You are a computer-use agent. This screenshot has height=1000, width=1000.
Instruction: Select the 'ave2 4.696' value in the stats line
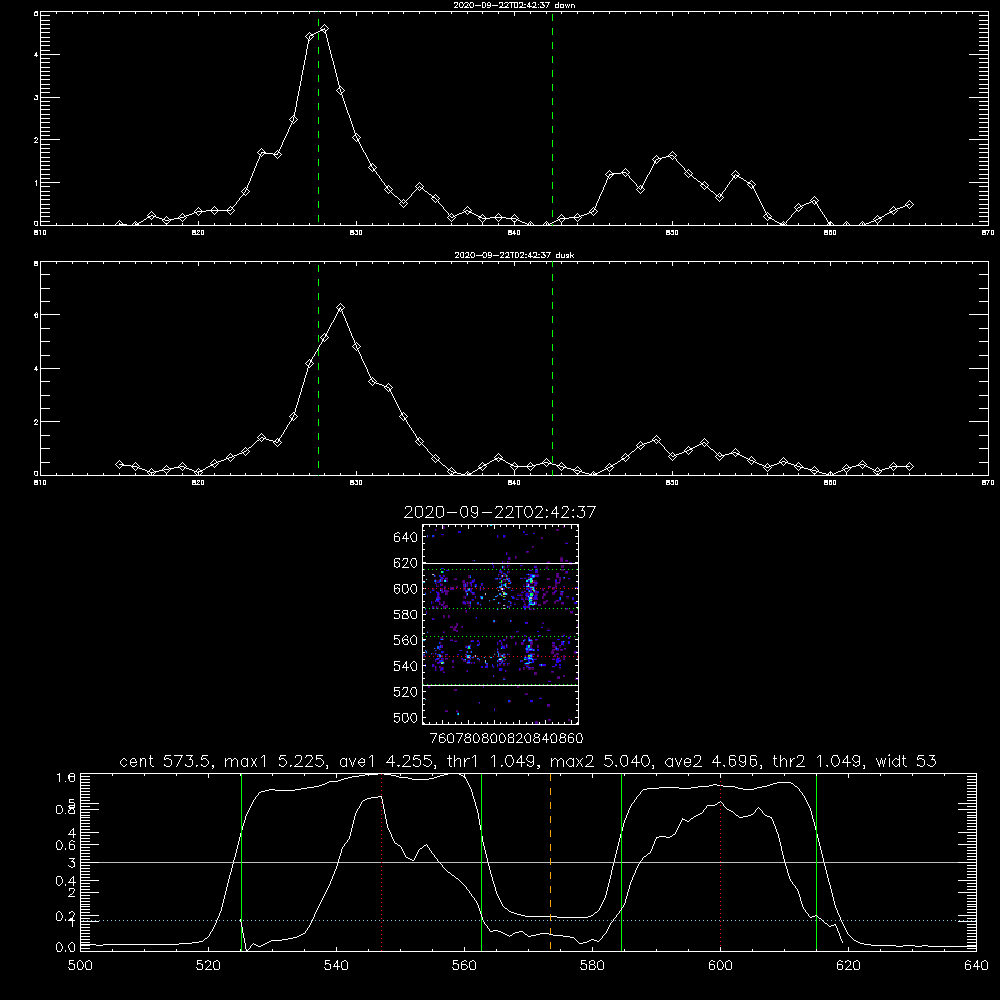click(712, 761)
